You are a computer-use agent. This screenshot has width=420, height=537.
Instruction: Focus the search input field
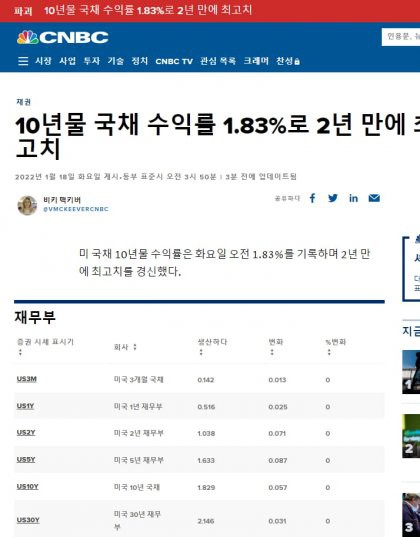click(401, 37)
